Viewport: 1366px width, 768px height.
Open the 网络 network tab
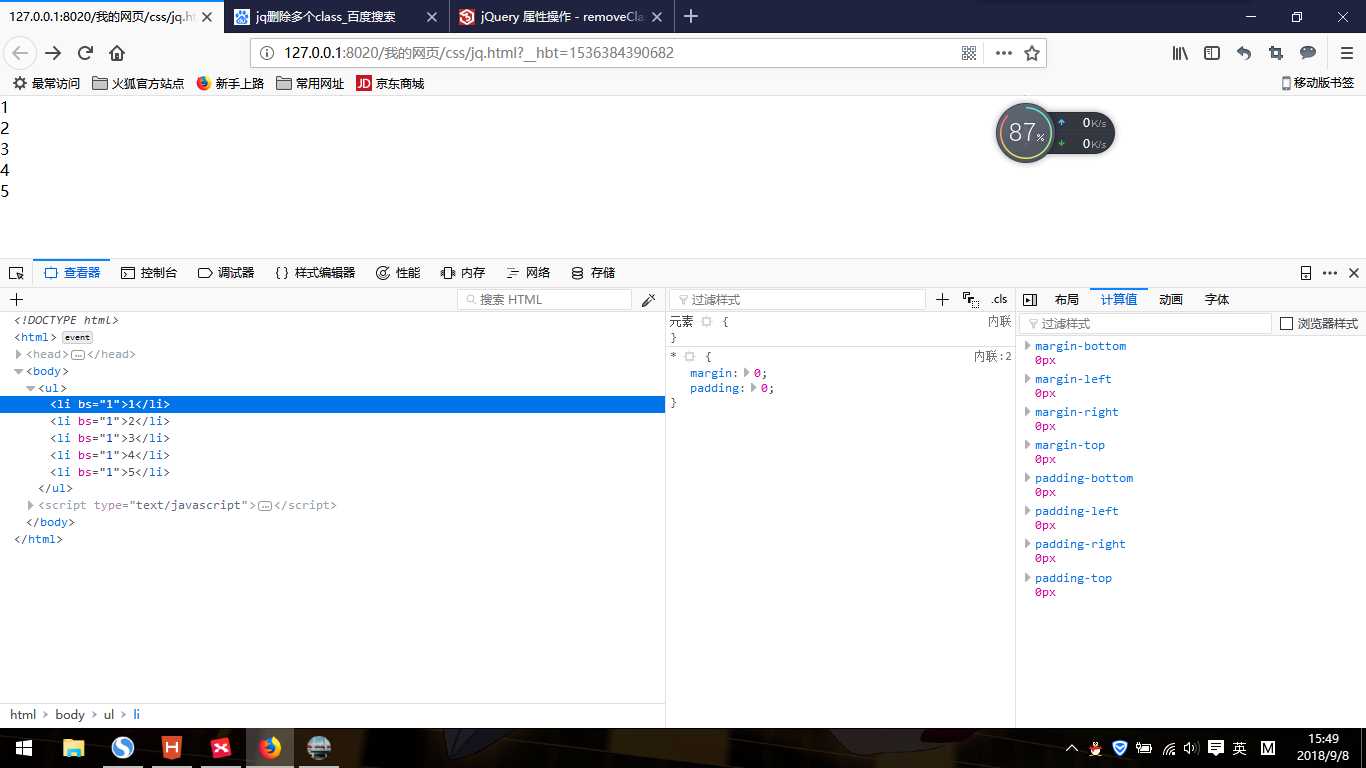(x=528, y=273)
